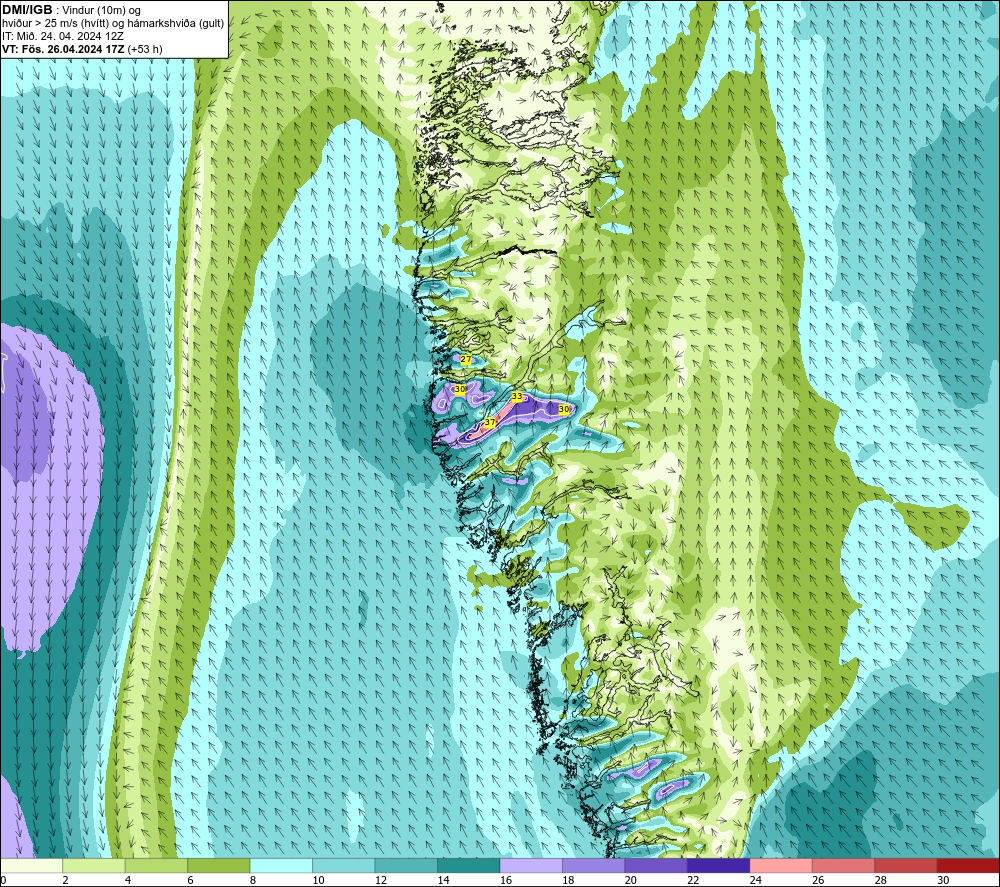Viewport: 1000px width, 887px height.
Task: Click the legend scale number 24
Action: (x=756, y=880)
